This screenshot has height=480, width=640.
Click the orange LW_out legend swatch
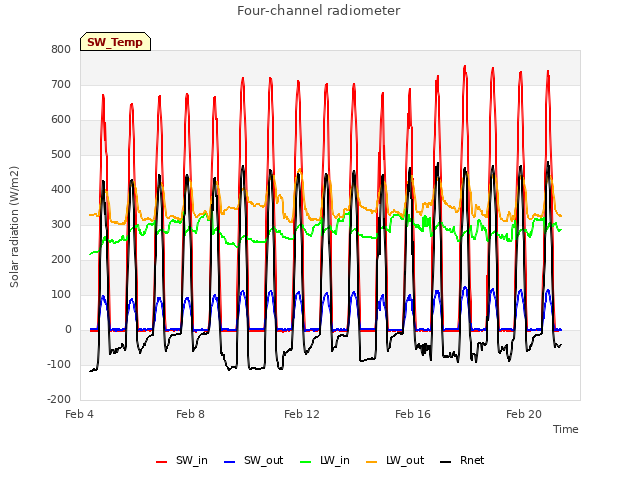[372, 462]
